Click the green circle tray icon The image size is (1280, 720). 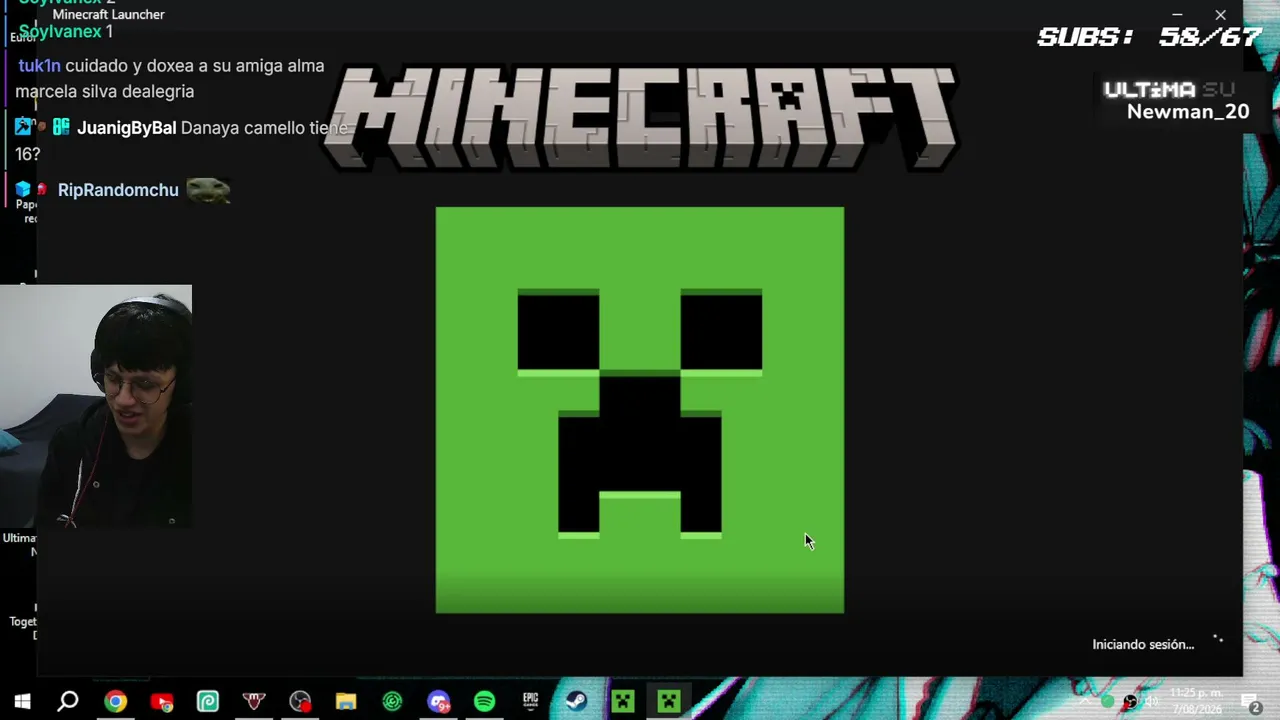(x=1107, y=701)
